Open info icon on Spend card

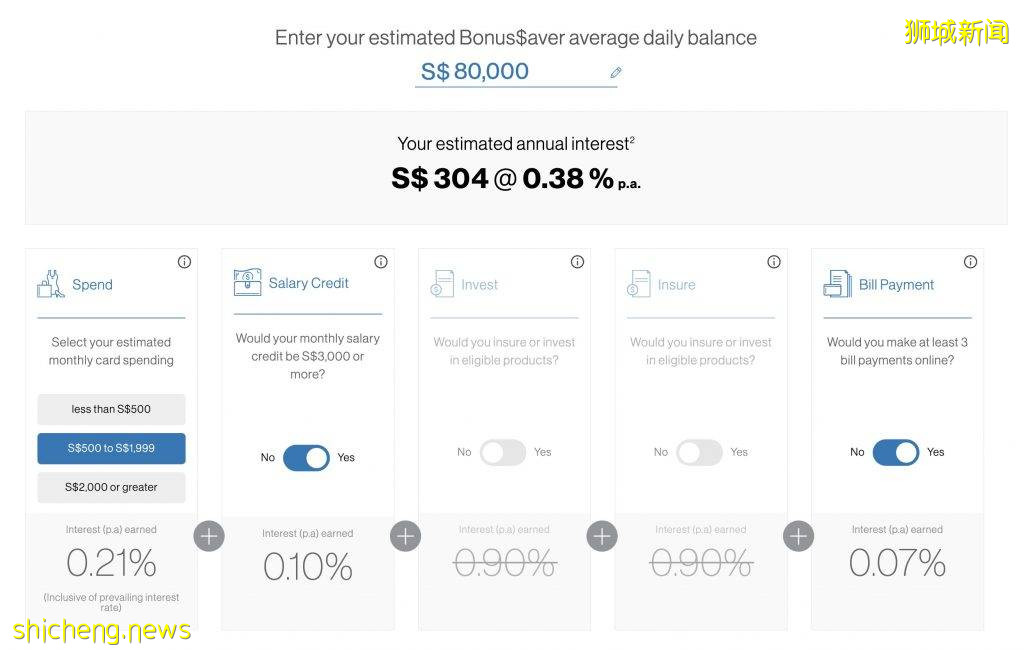tap(184, 262)
